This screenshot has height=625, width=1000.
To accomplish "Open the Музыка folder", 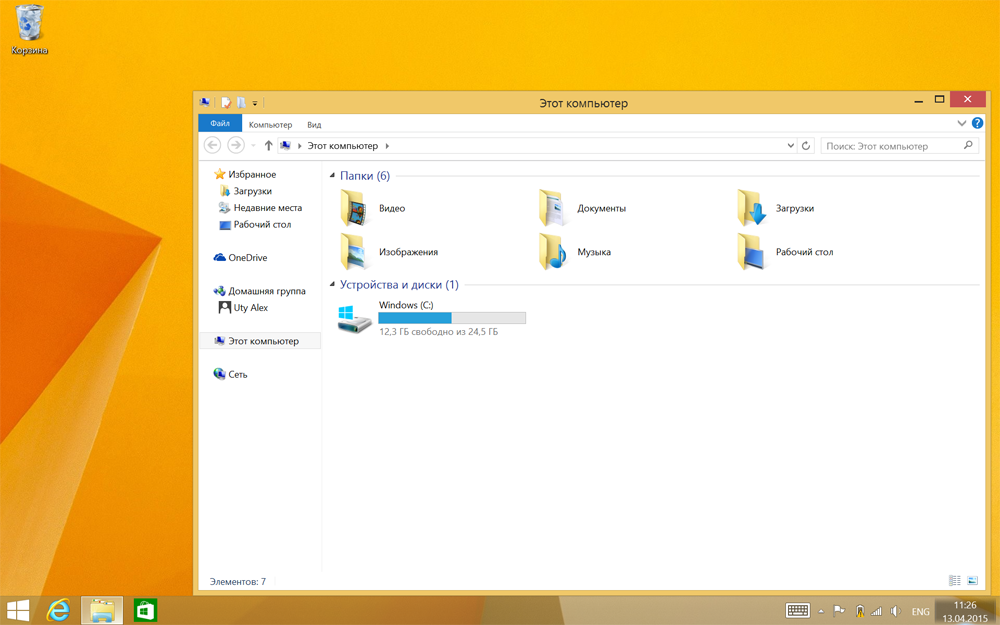I will [596, 252].
